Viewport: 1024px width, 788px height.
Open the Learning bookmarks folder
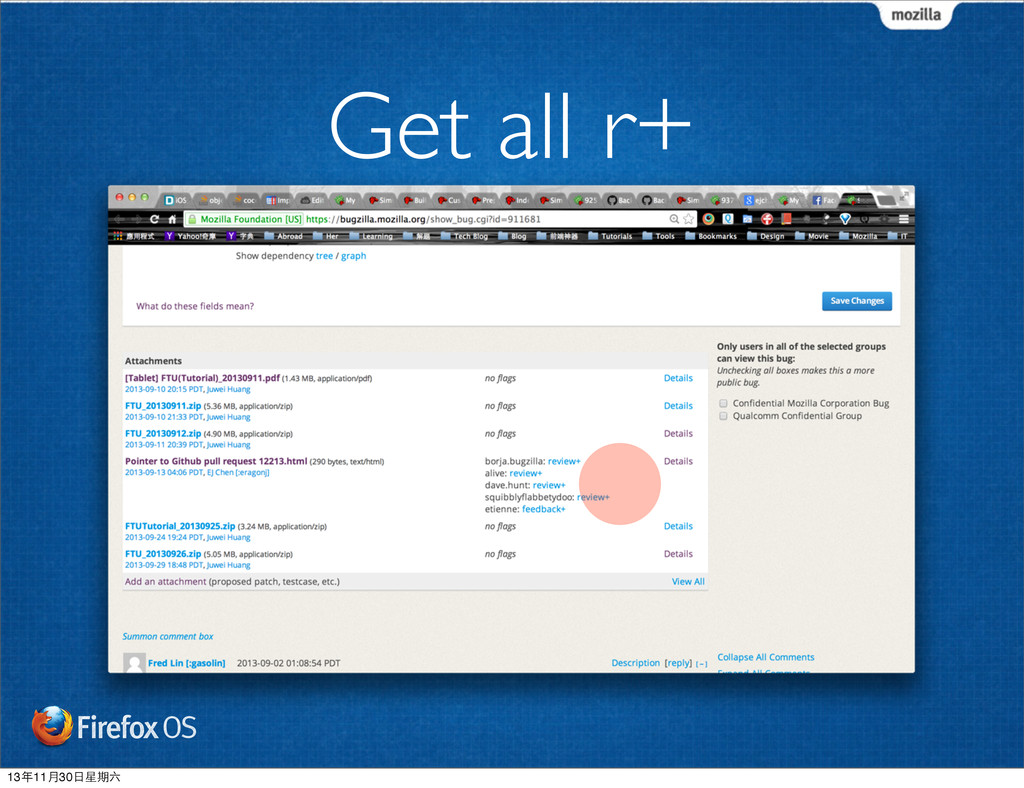coord(371,236)
